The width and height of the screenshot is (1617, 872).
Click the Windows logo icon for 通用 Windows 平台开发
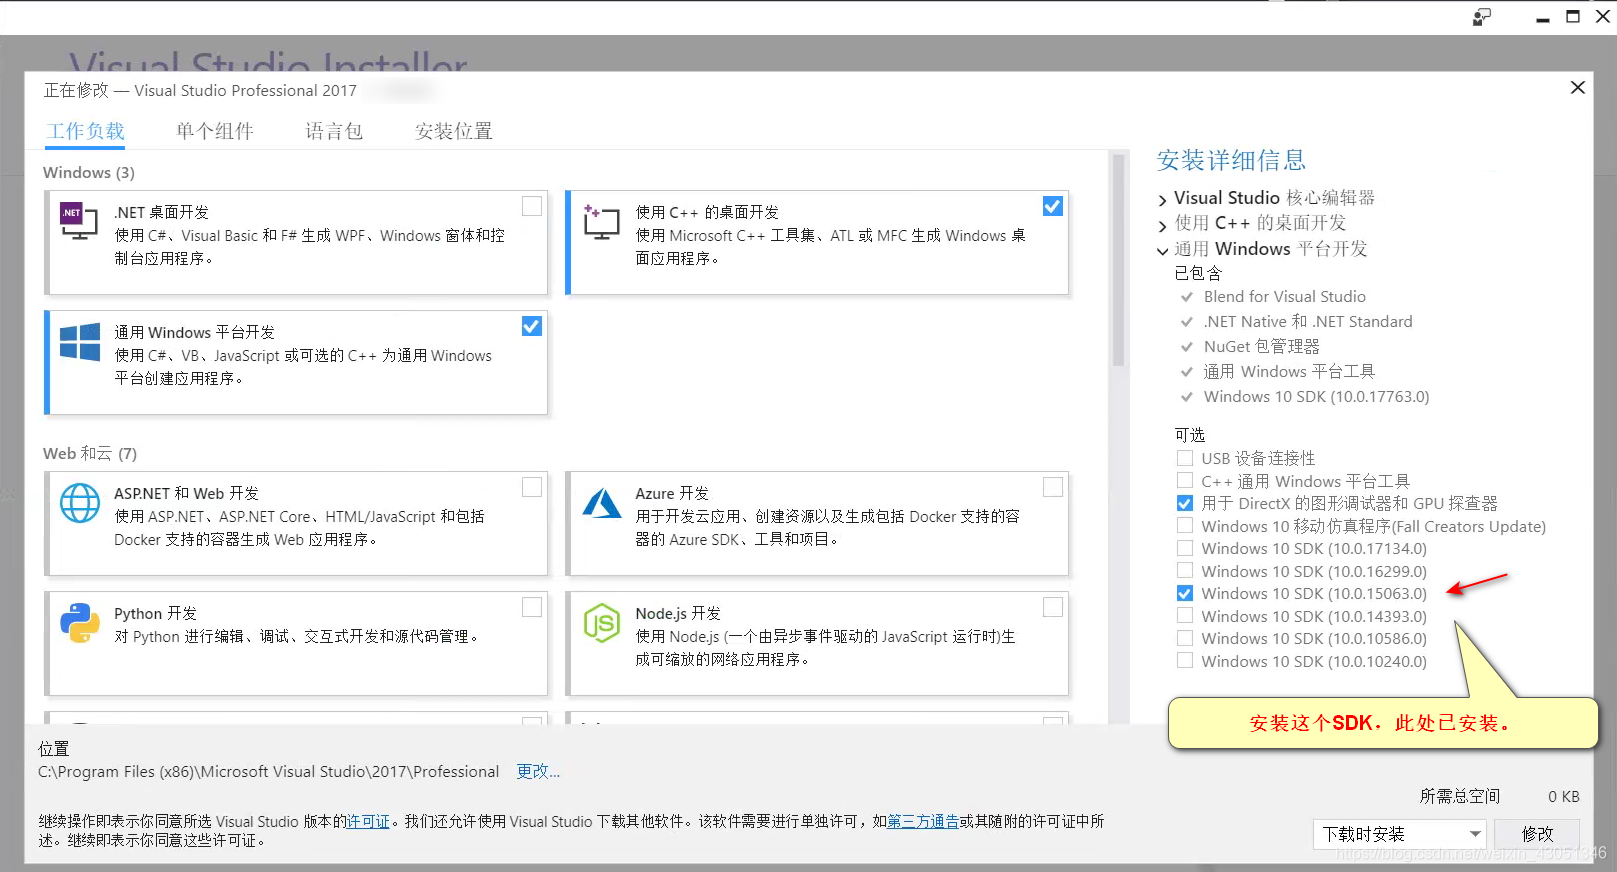tap(80, 342)
